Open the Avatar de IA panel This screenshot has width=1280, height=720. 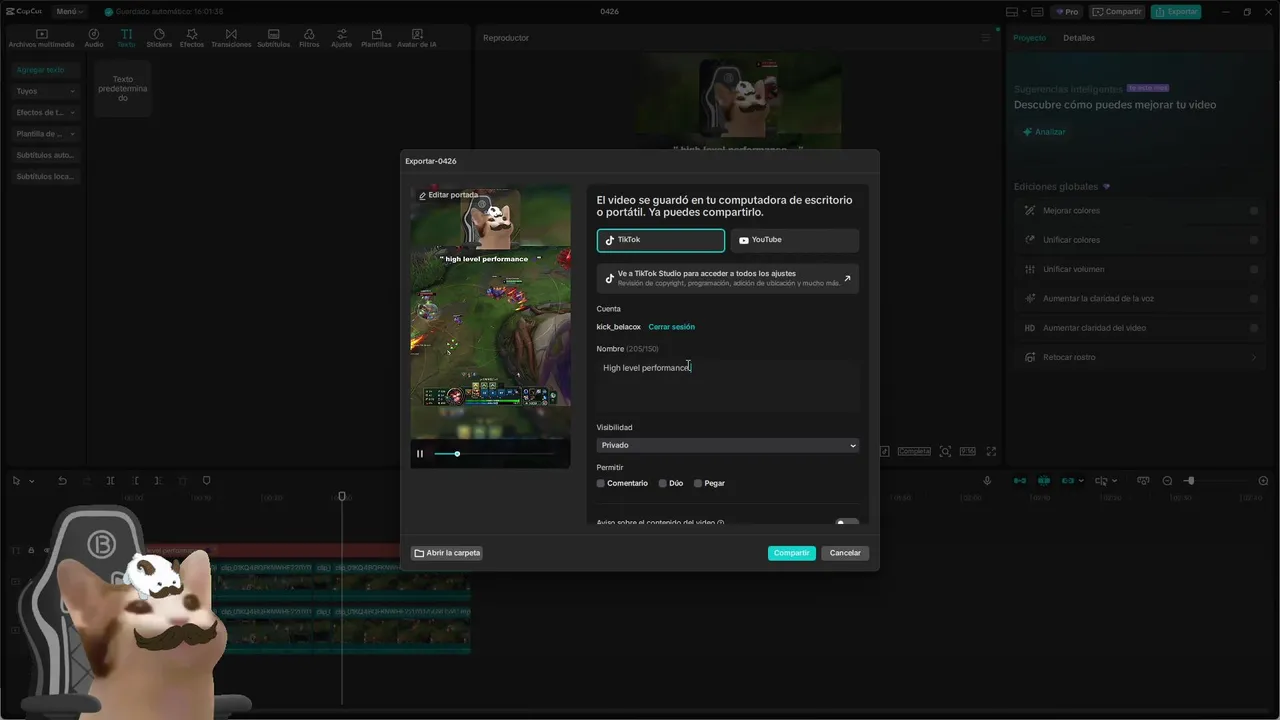tap(417, 39)
